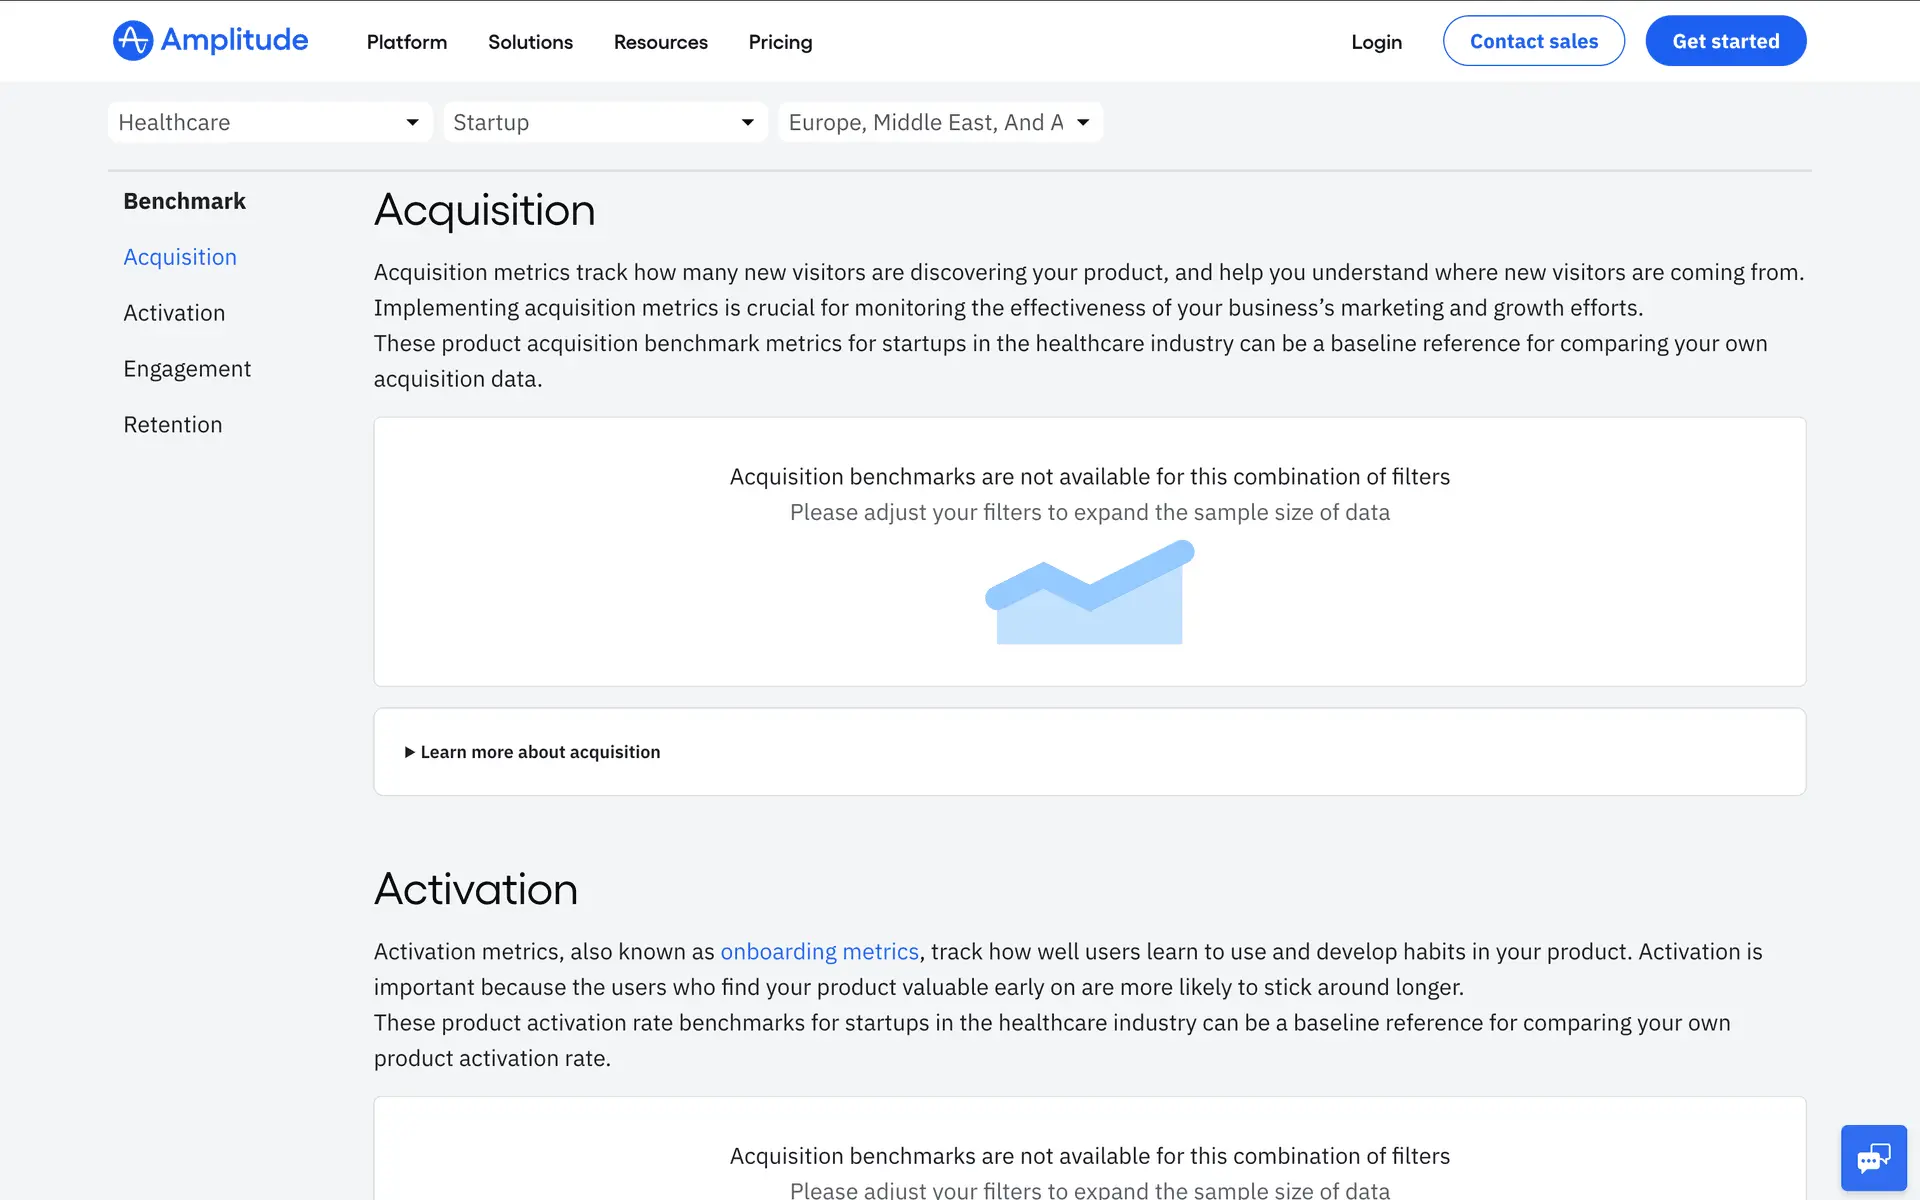
Task: Go to the Pricing page
Action: 780,42
